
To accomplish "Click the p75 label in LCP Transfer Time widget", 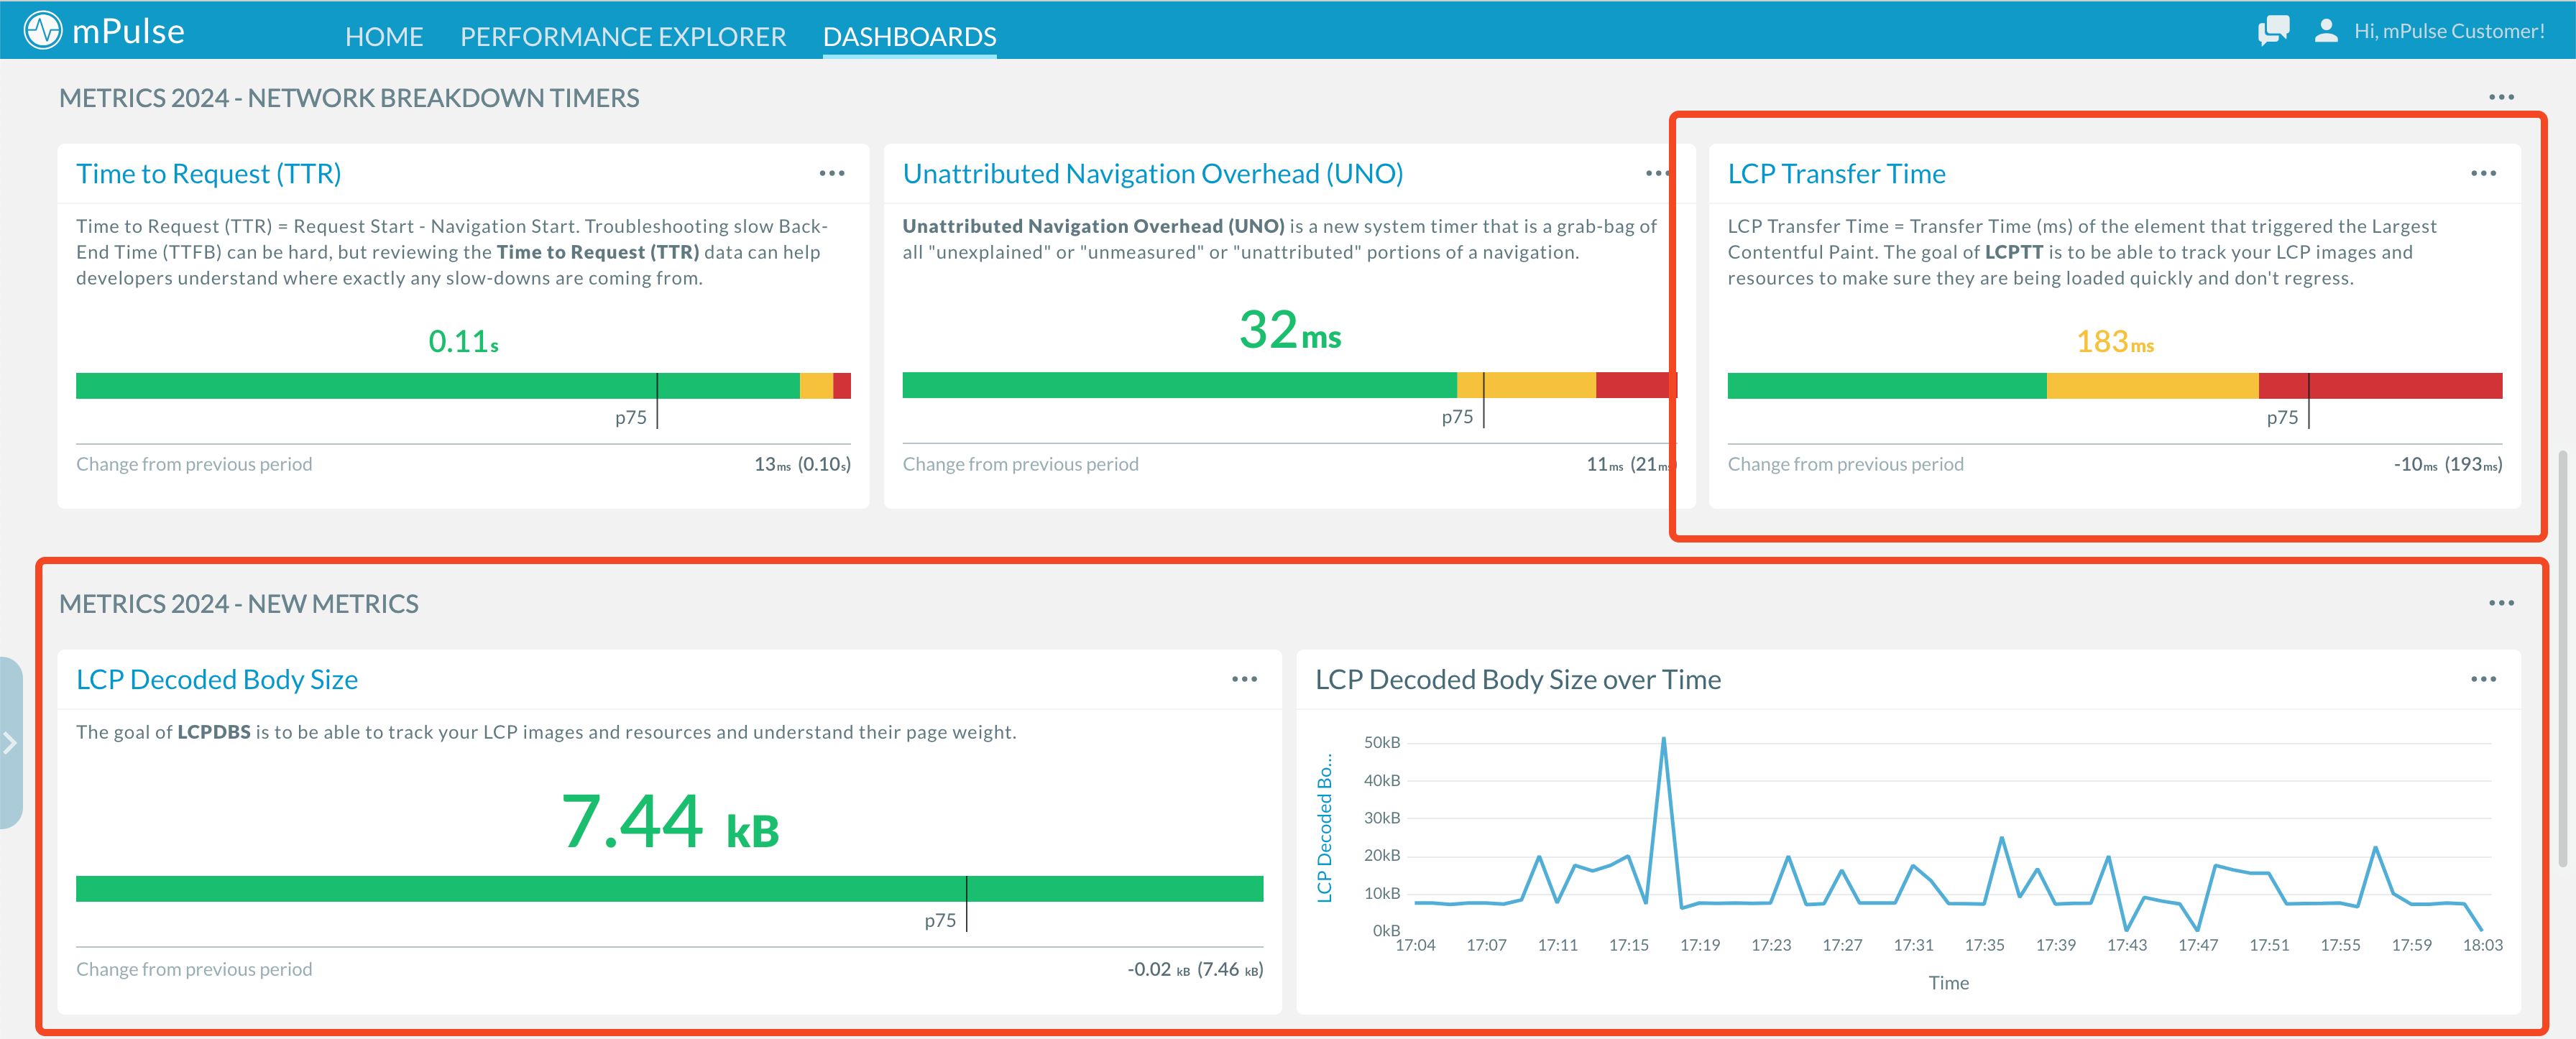I will click(2282, 417).
